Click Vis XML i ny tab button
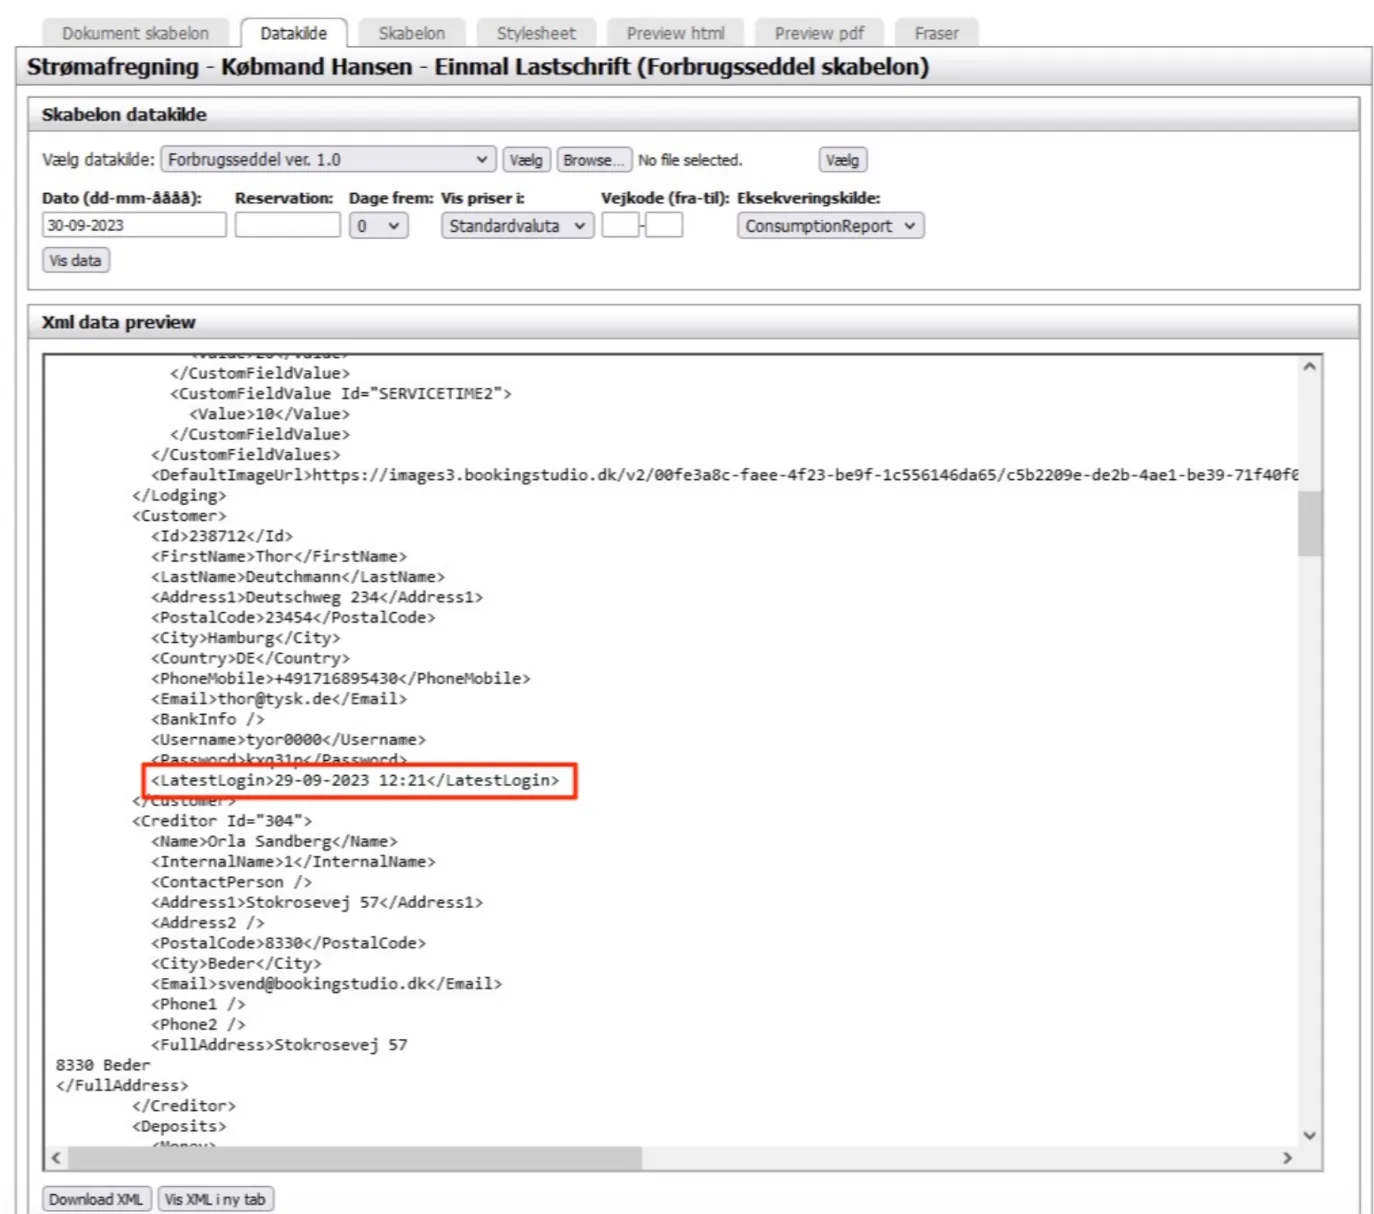1374x1214 pixels. [x=215, y=1199]
